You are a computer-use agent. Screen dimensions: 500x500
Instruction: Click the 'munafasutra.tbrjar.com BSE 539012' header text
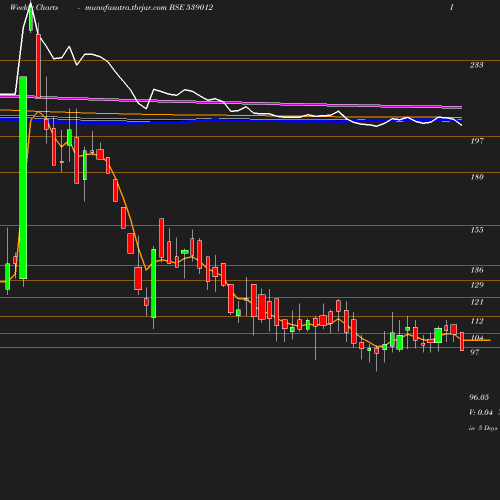[x=149, y=7]
